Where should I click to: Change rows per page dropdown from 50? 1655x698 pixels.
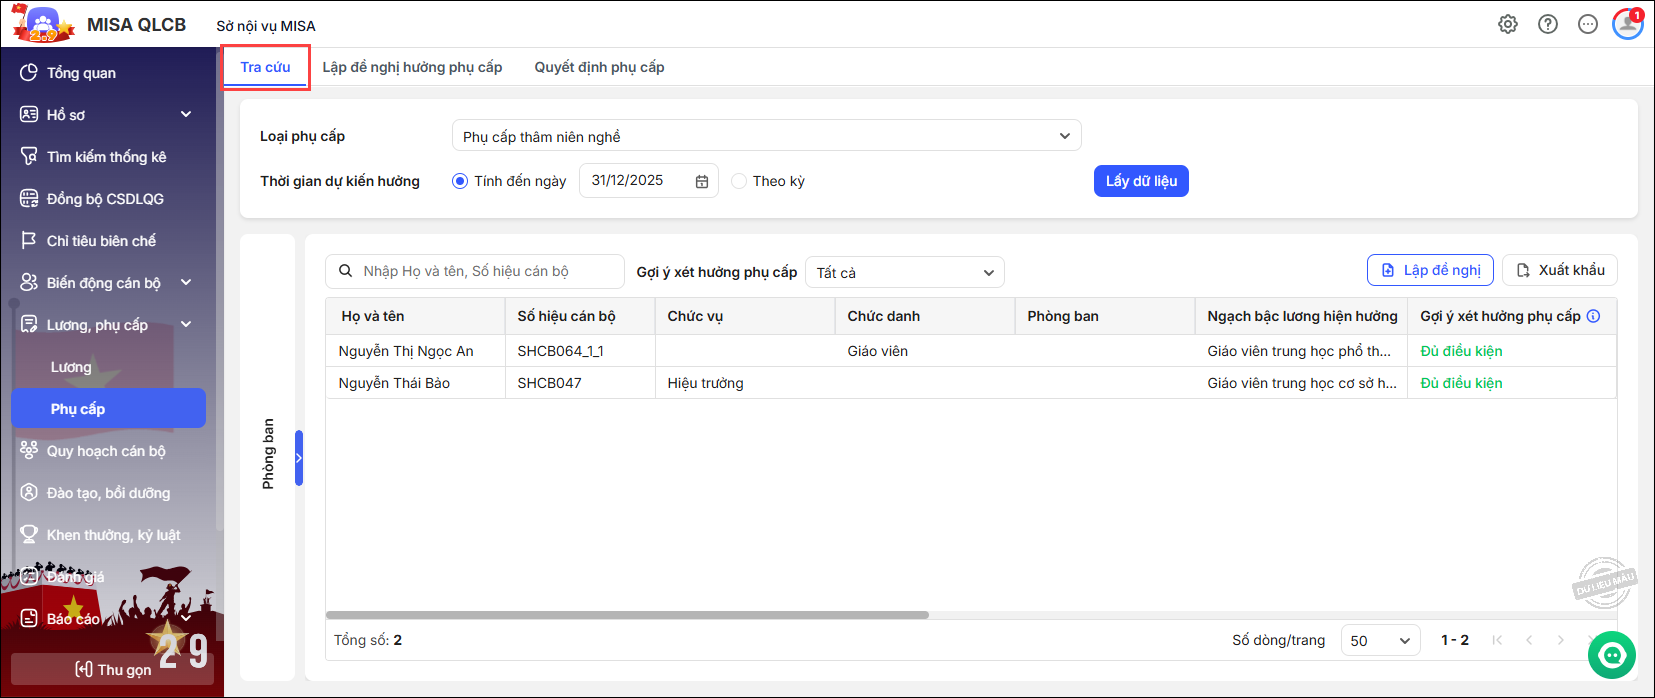tap(1379, 641)
